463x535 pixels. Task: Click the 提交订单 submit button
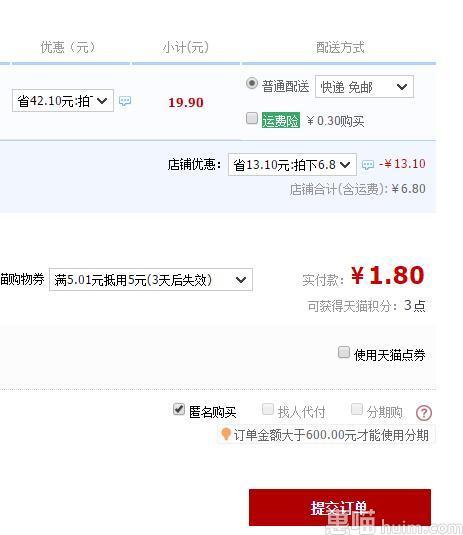tap(340, 507)
